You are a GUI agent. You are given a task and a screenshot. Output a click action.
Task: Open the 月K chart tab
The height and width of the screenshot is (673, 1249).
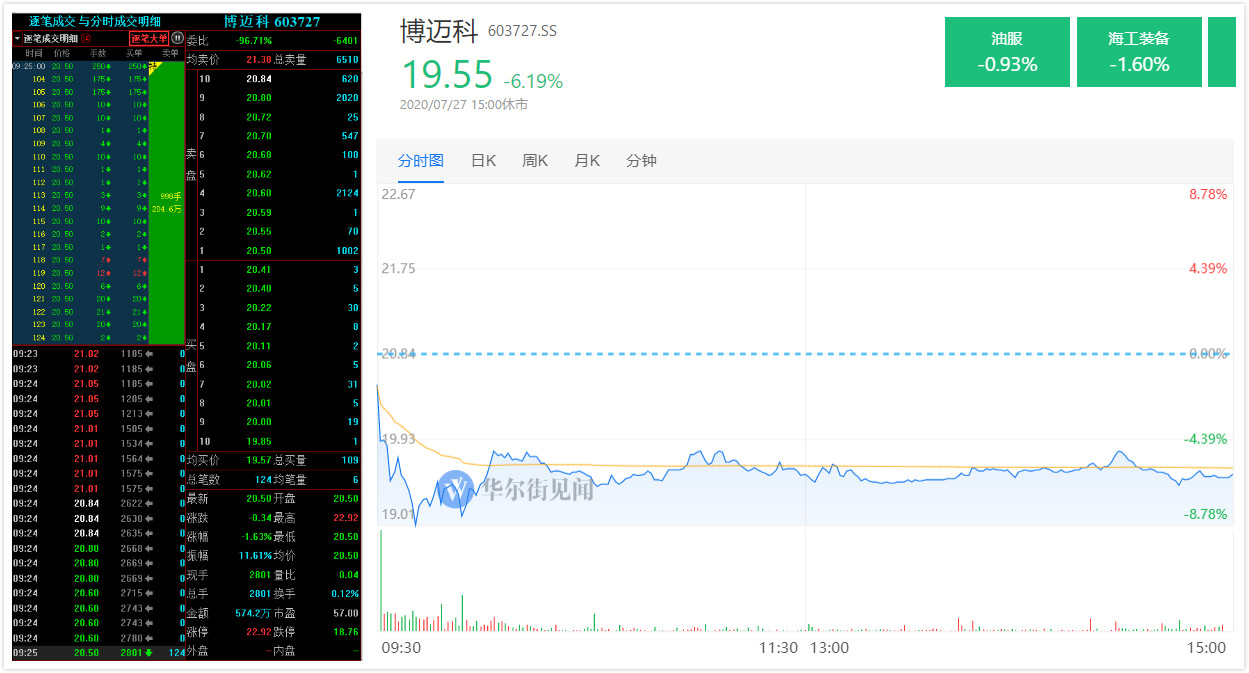[587, 160]
